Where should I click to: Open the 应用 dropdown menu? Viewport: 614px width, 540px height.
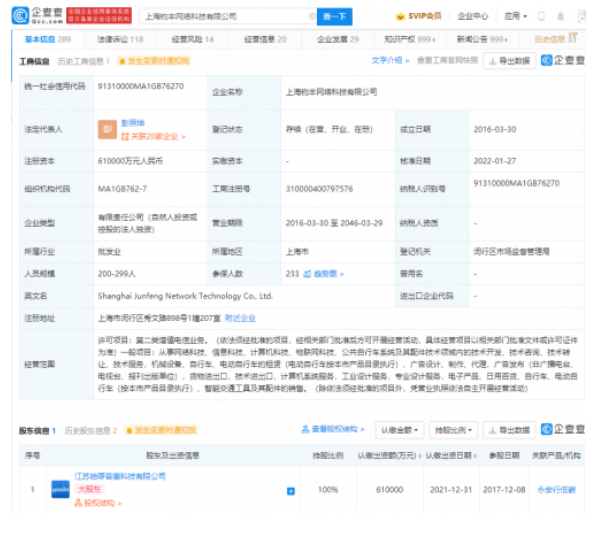(x=515, y=16)
